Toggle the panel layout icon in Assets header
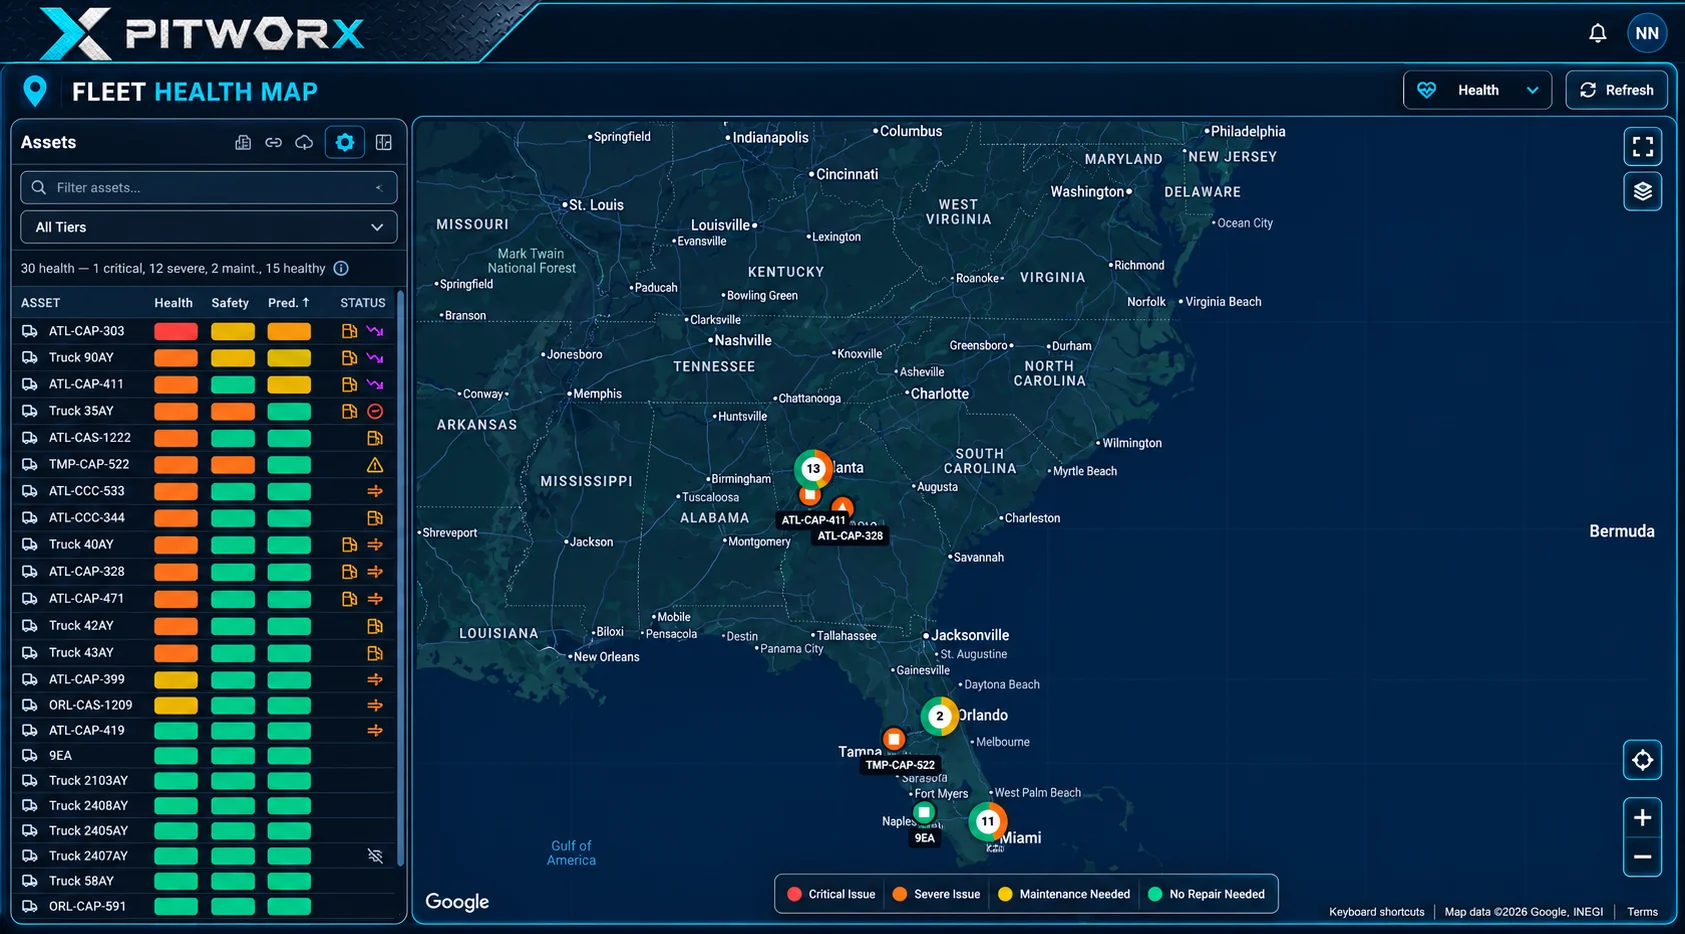The width and height of the screenshot is (1685, 934). [x=384, y=143]
